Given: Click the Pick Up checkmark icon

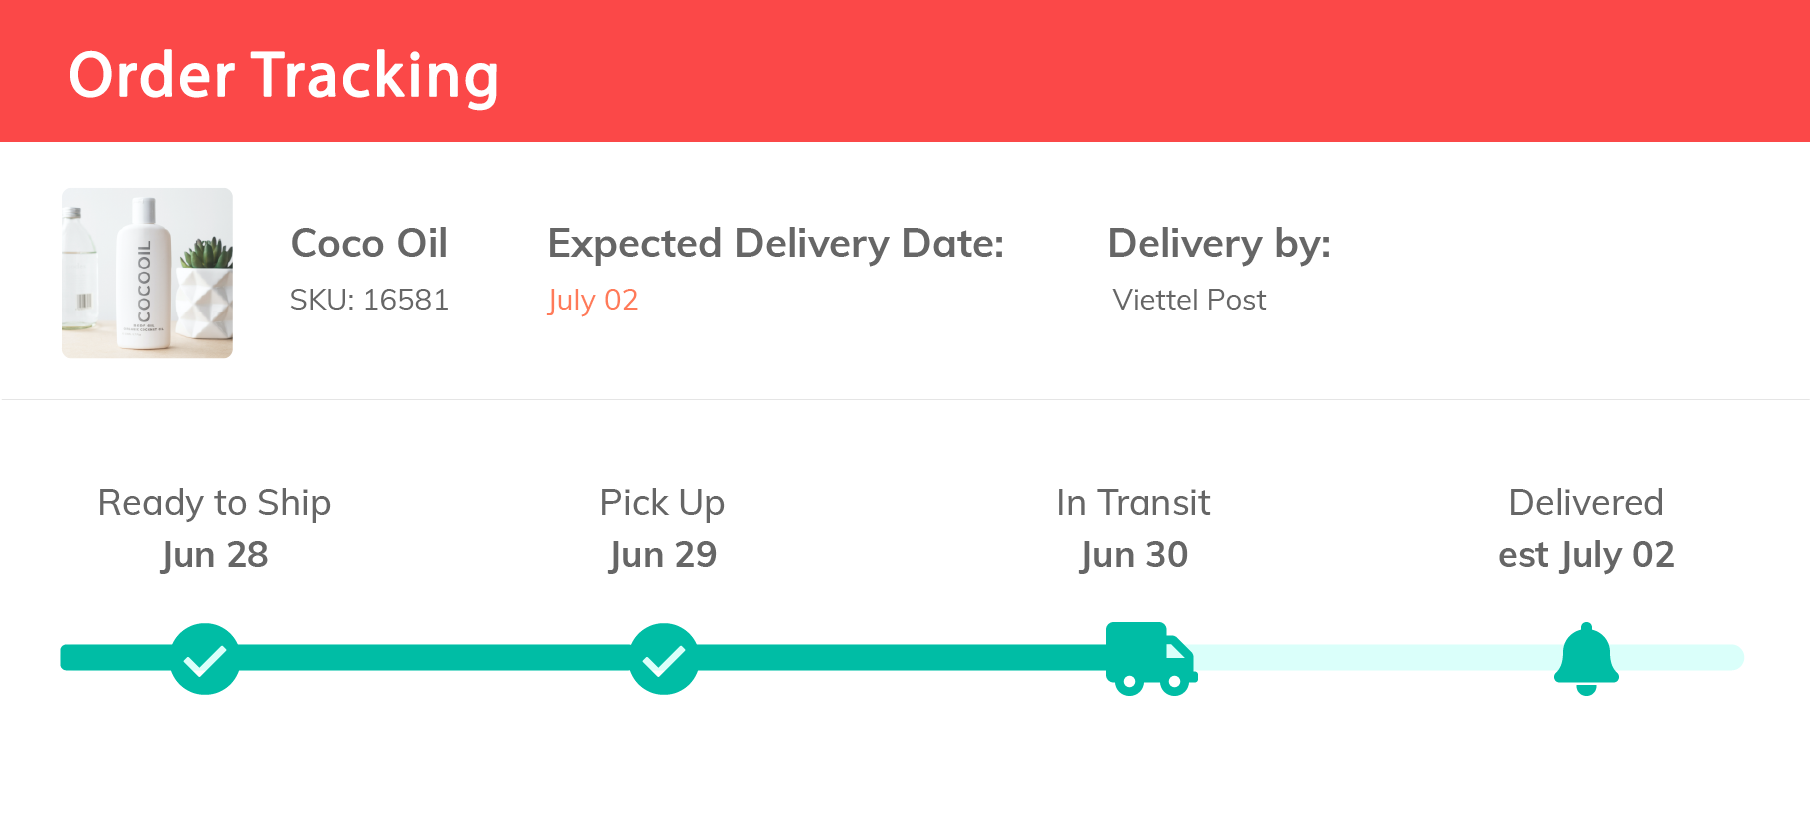Looking at the screenshot, I should (x=664, y=659).
